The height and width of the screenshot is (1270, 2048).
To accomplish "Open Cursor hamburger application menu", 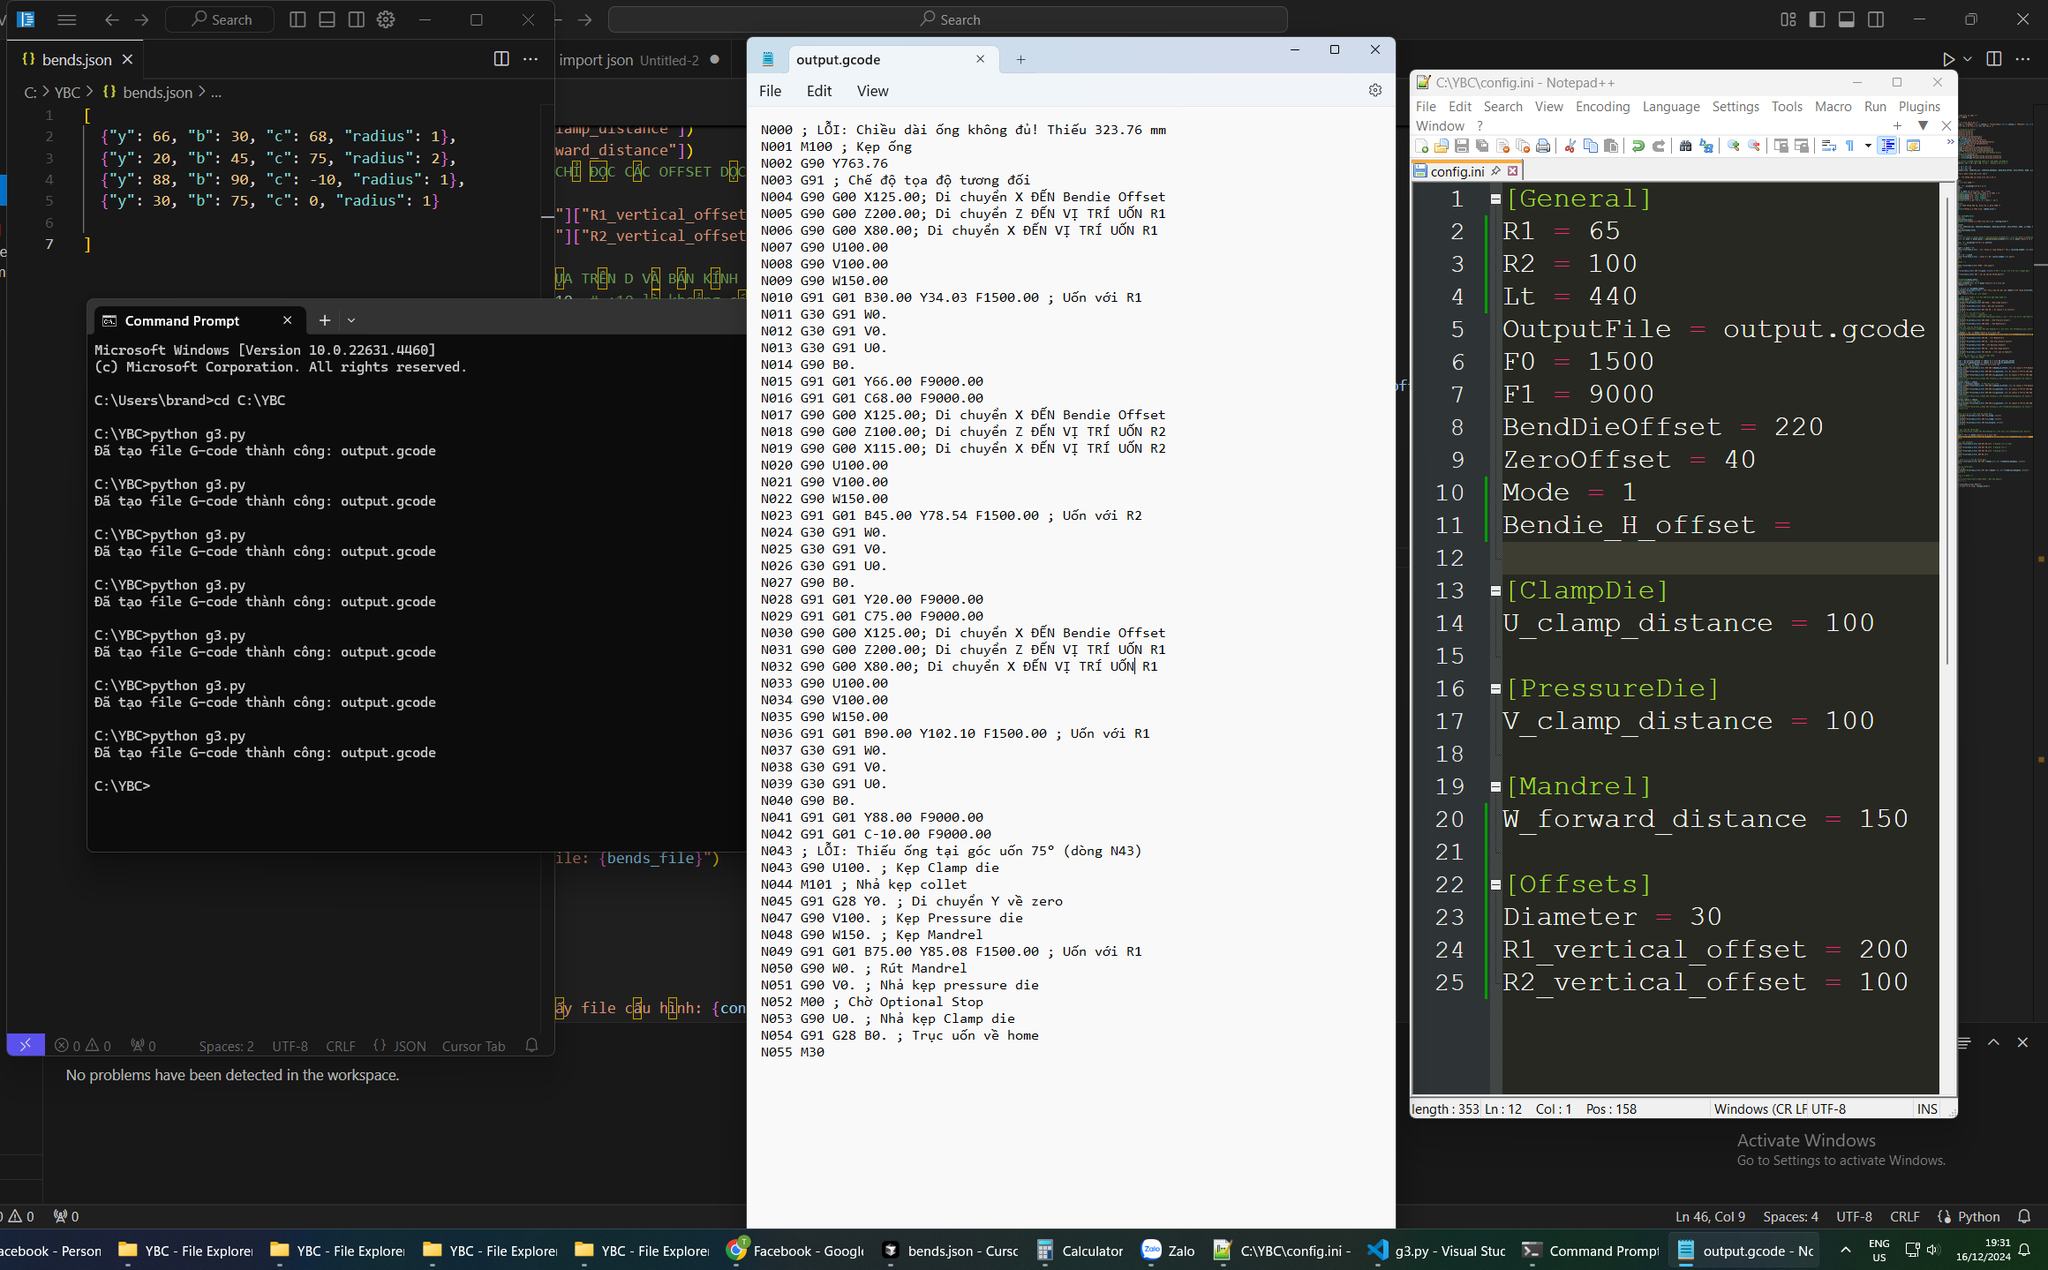I will [67, 19].
